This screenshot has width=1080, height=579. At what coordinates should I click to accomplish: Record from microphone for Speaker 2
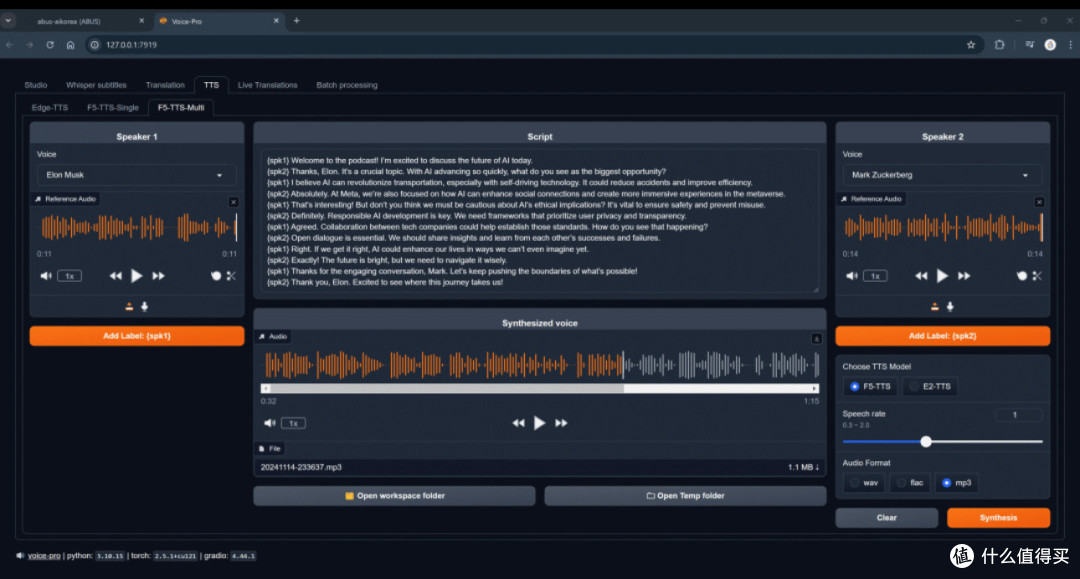point(951,306)
